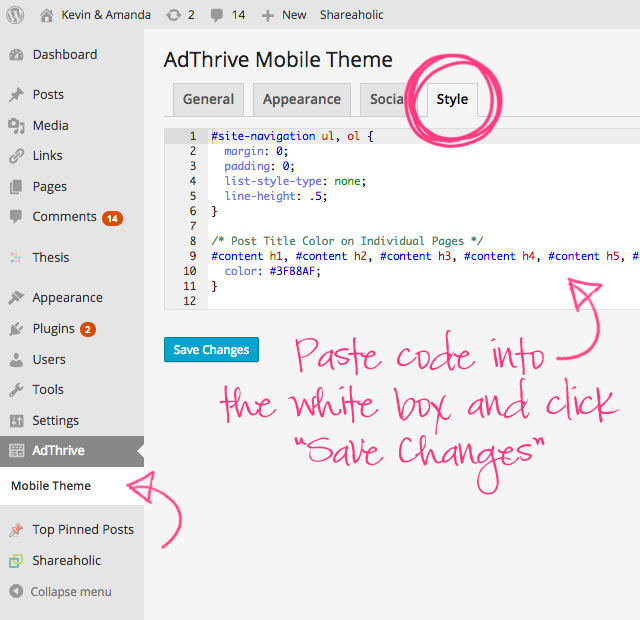Click the updates refresh icon
The image size is (640, 620).
click(173, 16)
